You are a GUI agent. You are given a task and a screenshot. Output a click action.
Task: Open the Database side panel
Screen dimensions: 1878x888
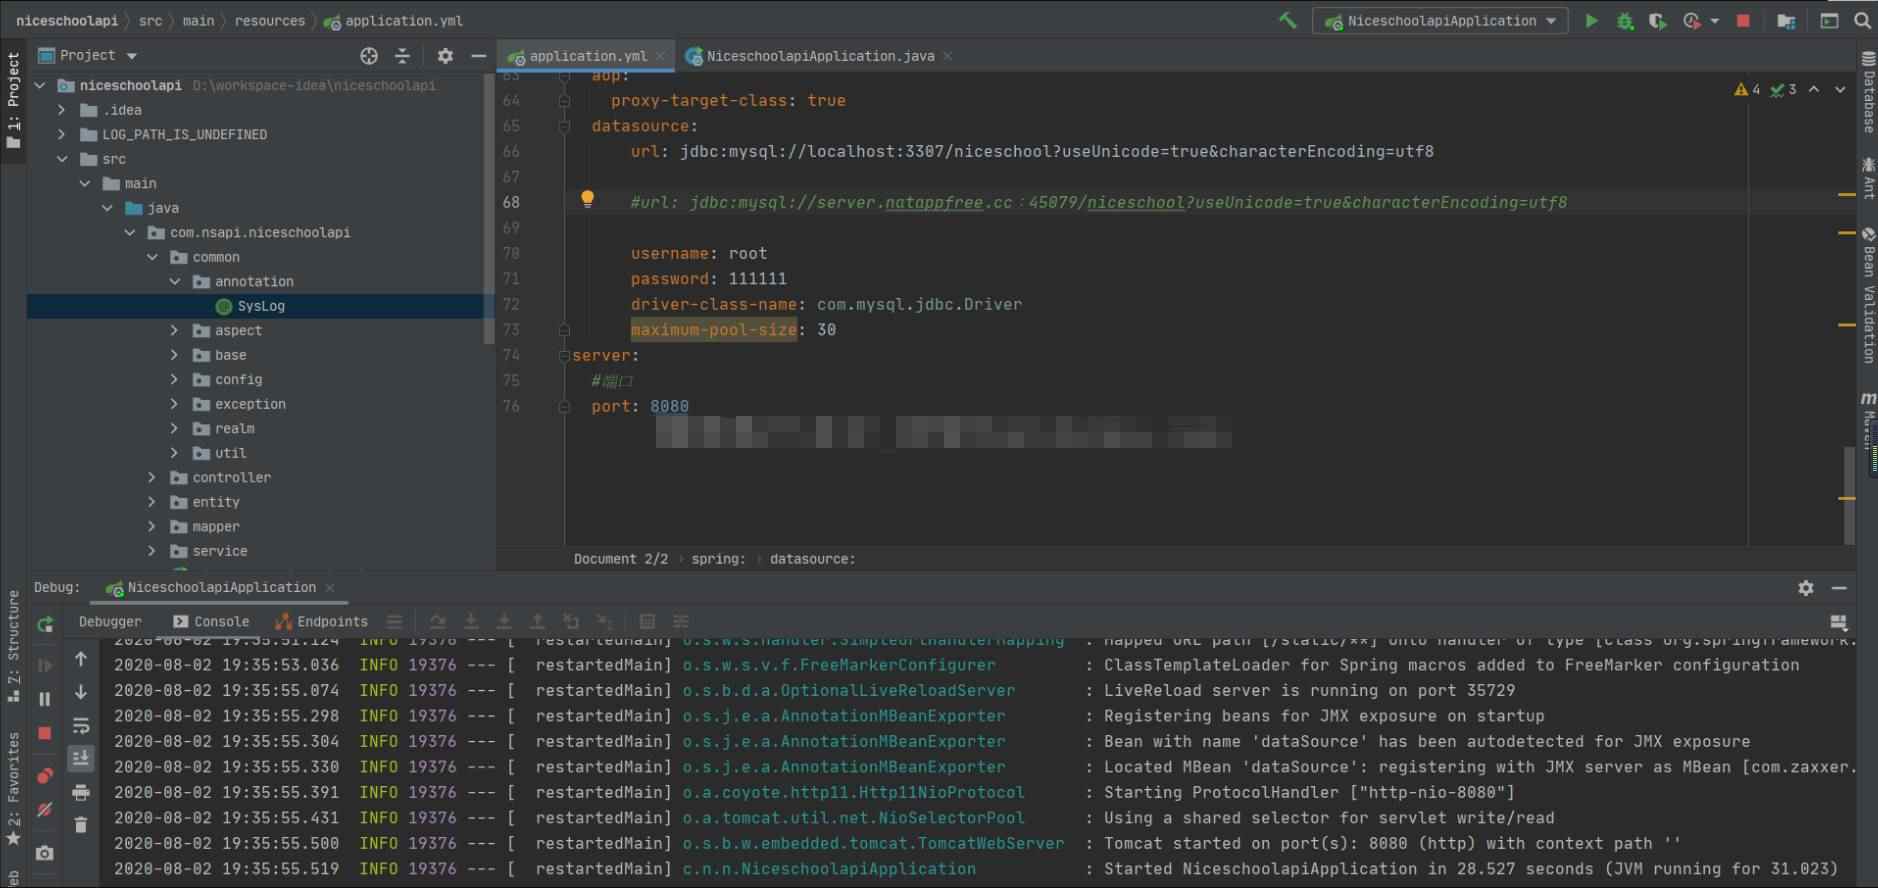pyautogui.click(x=1868, y=92)
